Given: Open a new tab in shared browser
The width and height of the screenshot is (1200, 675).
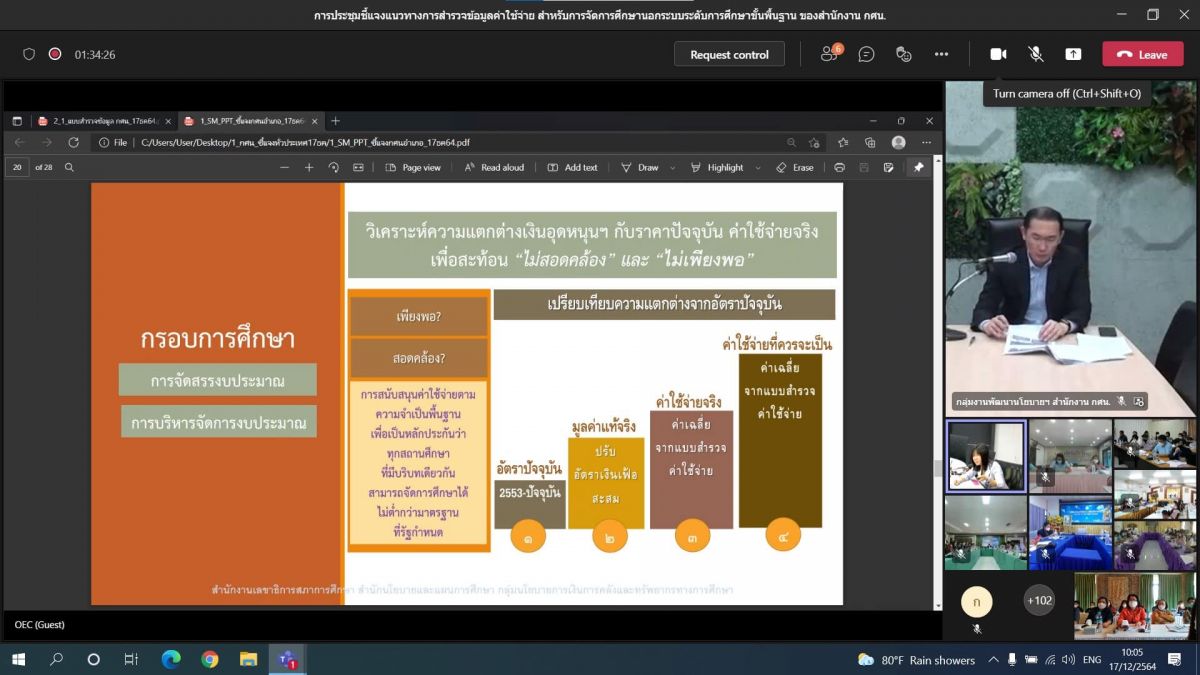Looking at the screenshot, I should coord(335,121).
